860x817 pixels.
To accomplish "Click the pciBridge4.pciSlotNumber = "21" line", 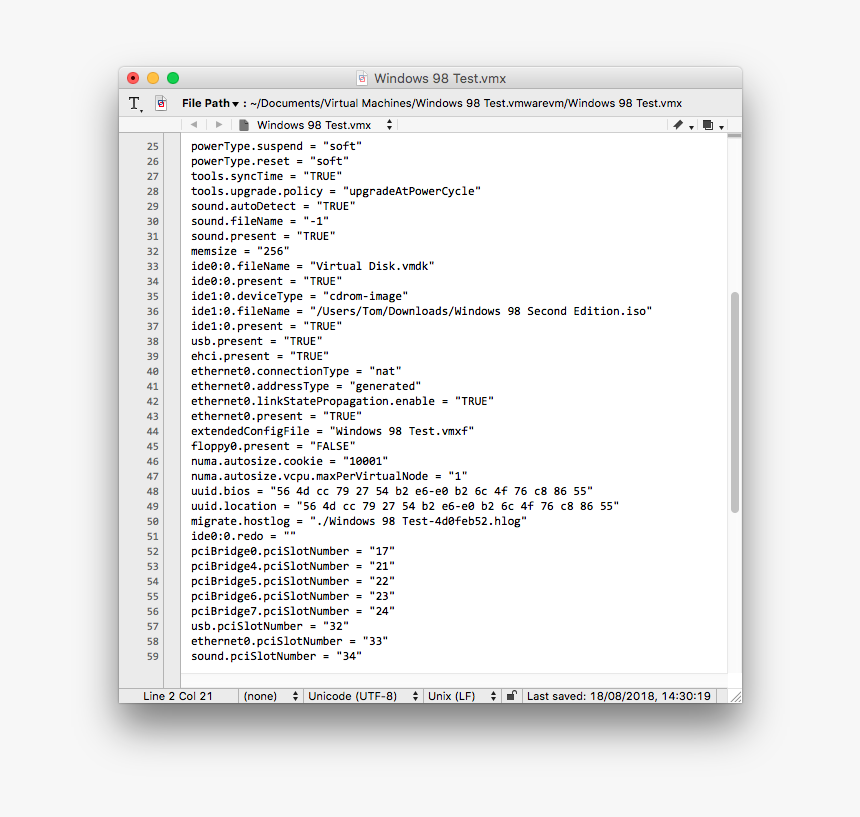I will [x=293, y=566].
